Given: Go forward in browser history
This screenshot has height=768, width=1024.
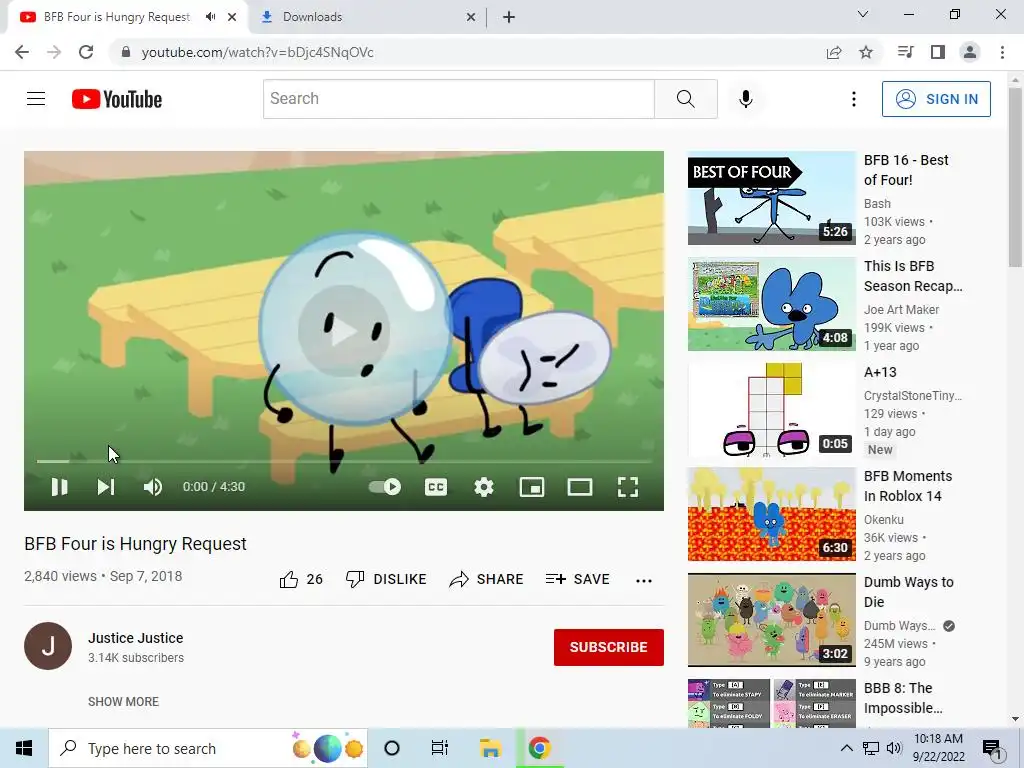Looking at the screenshot, I should (x=54, y=52).
